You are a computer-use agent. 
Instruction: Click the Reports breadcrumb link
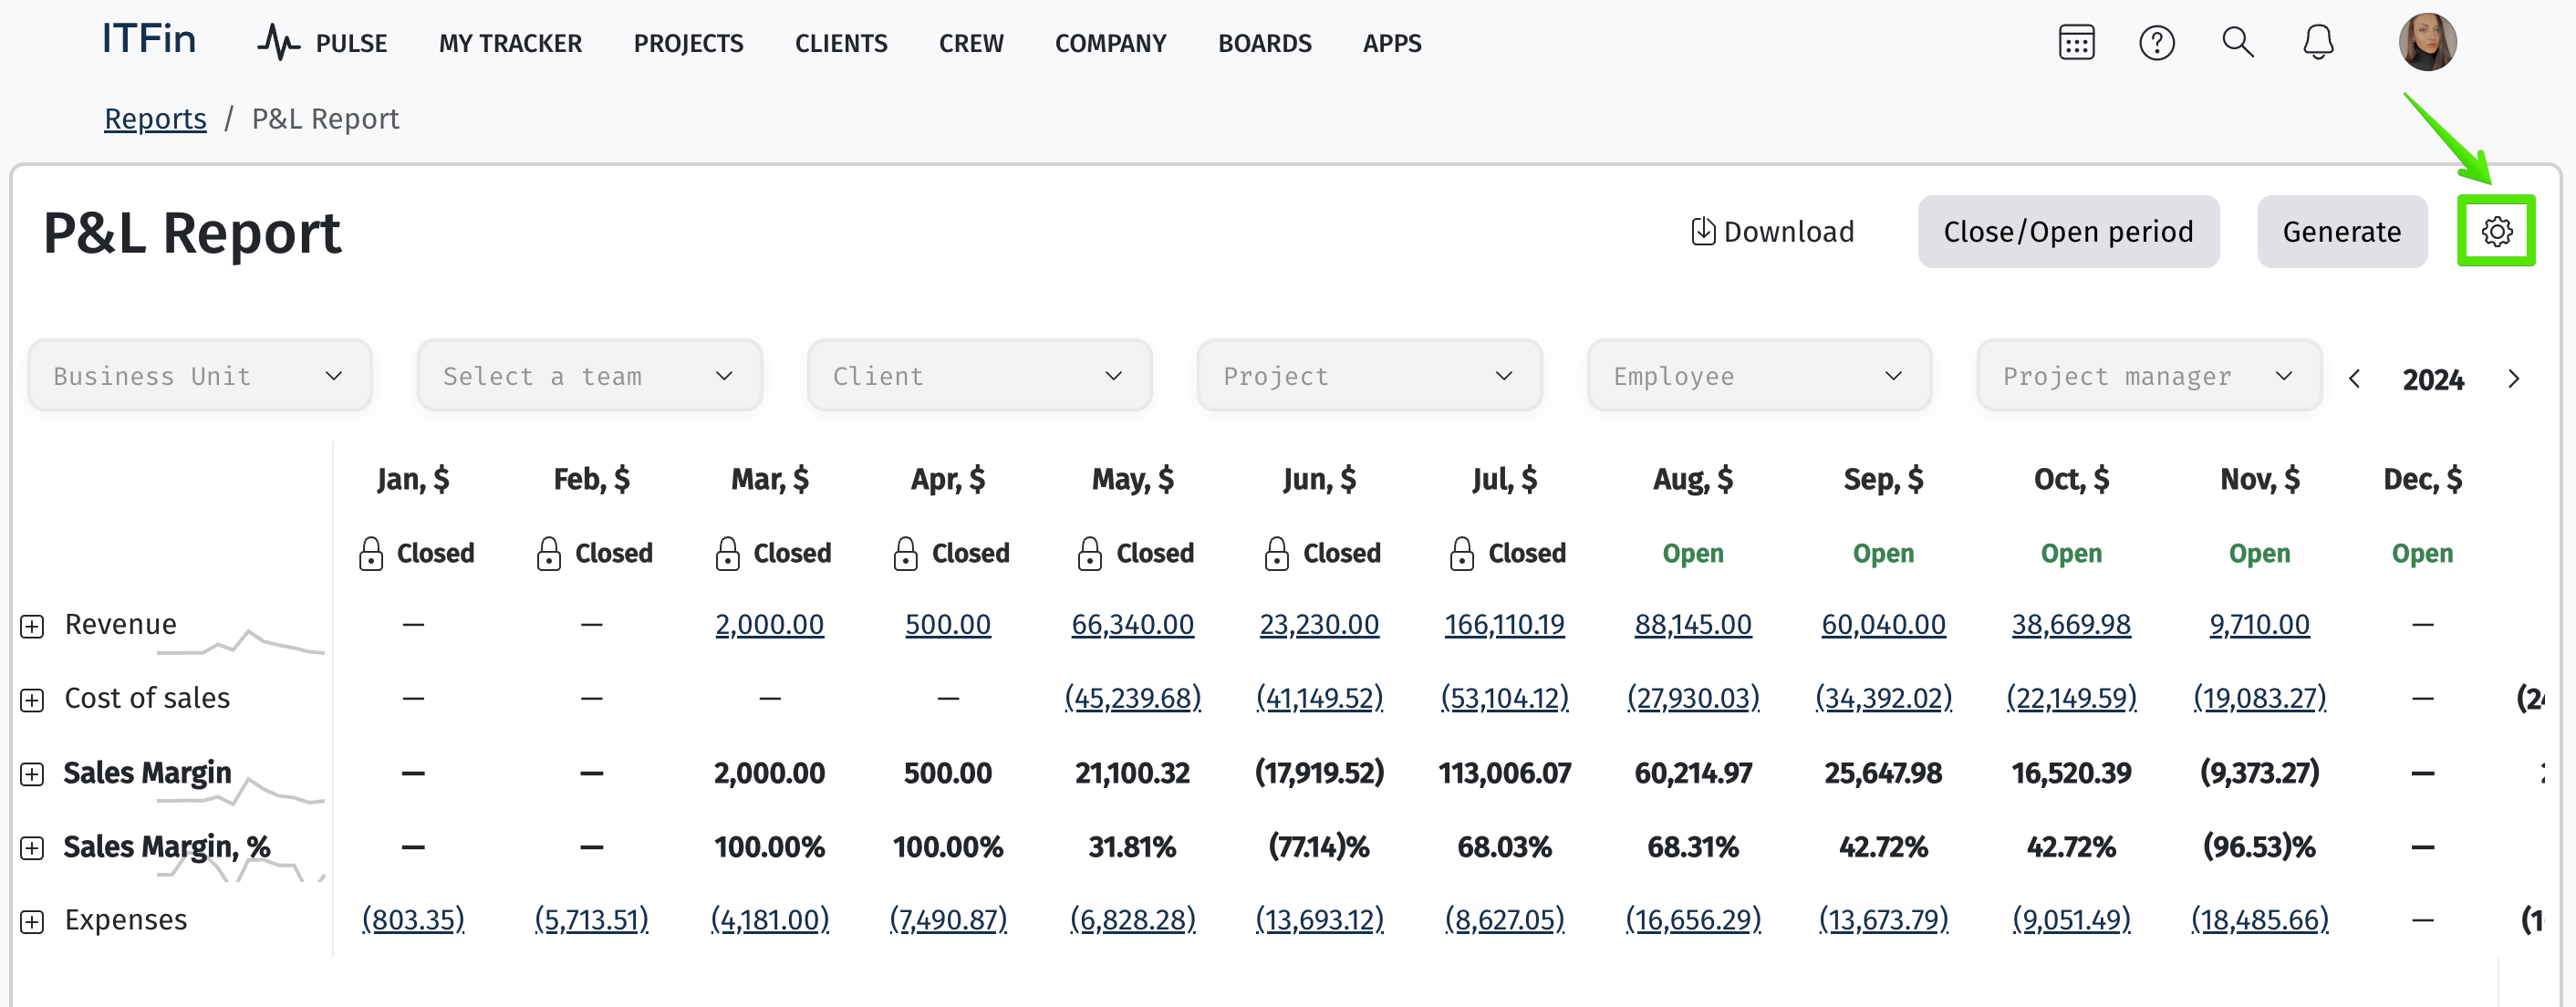pos(155,119)
